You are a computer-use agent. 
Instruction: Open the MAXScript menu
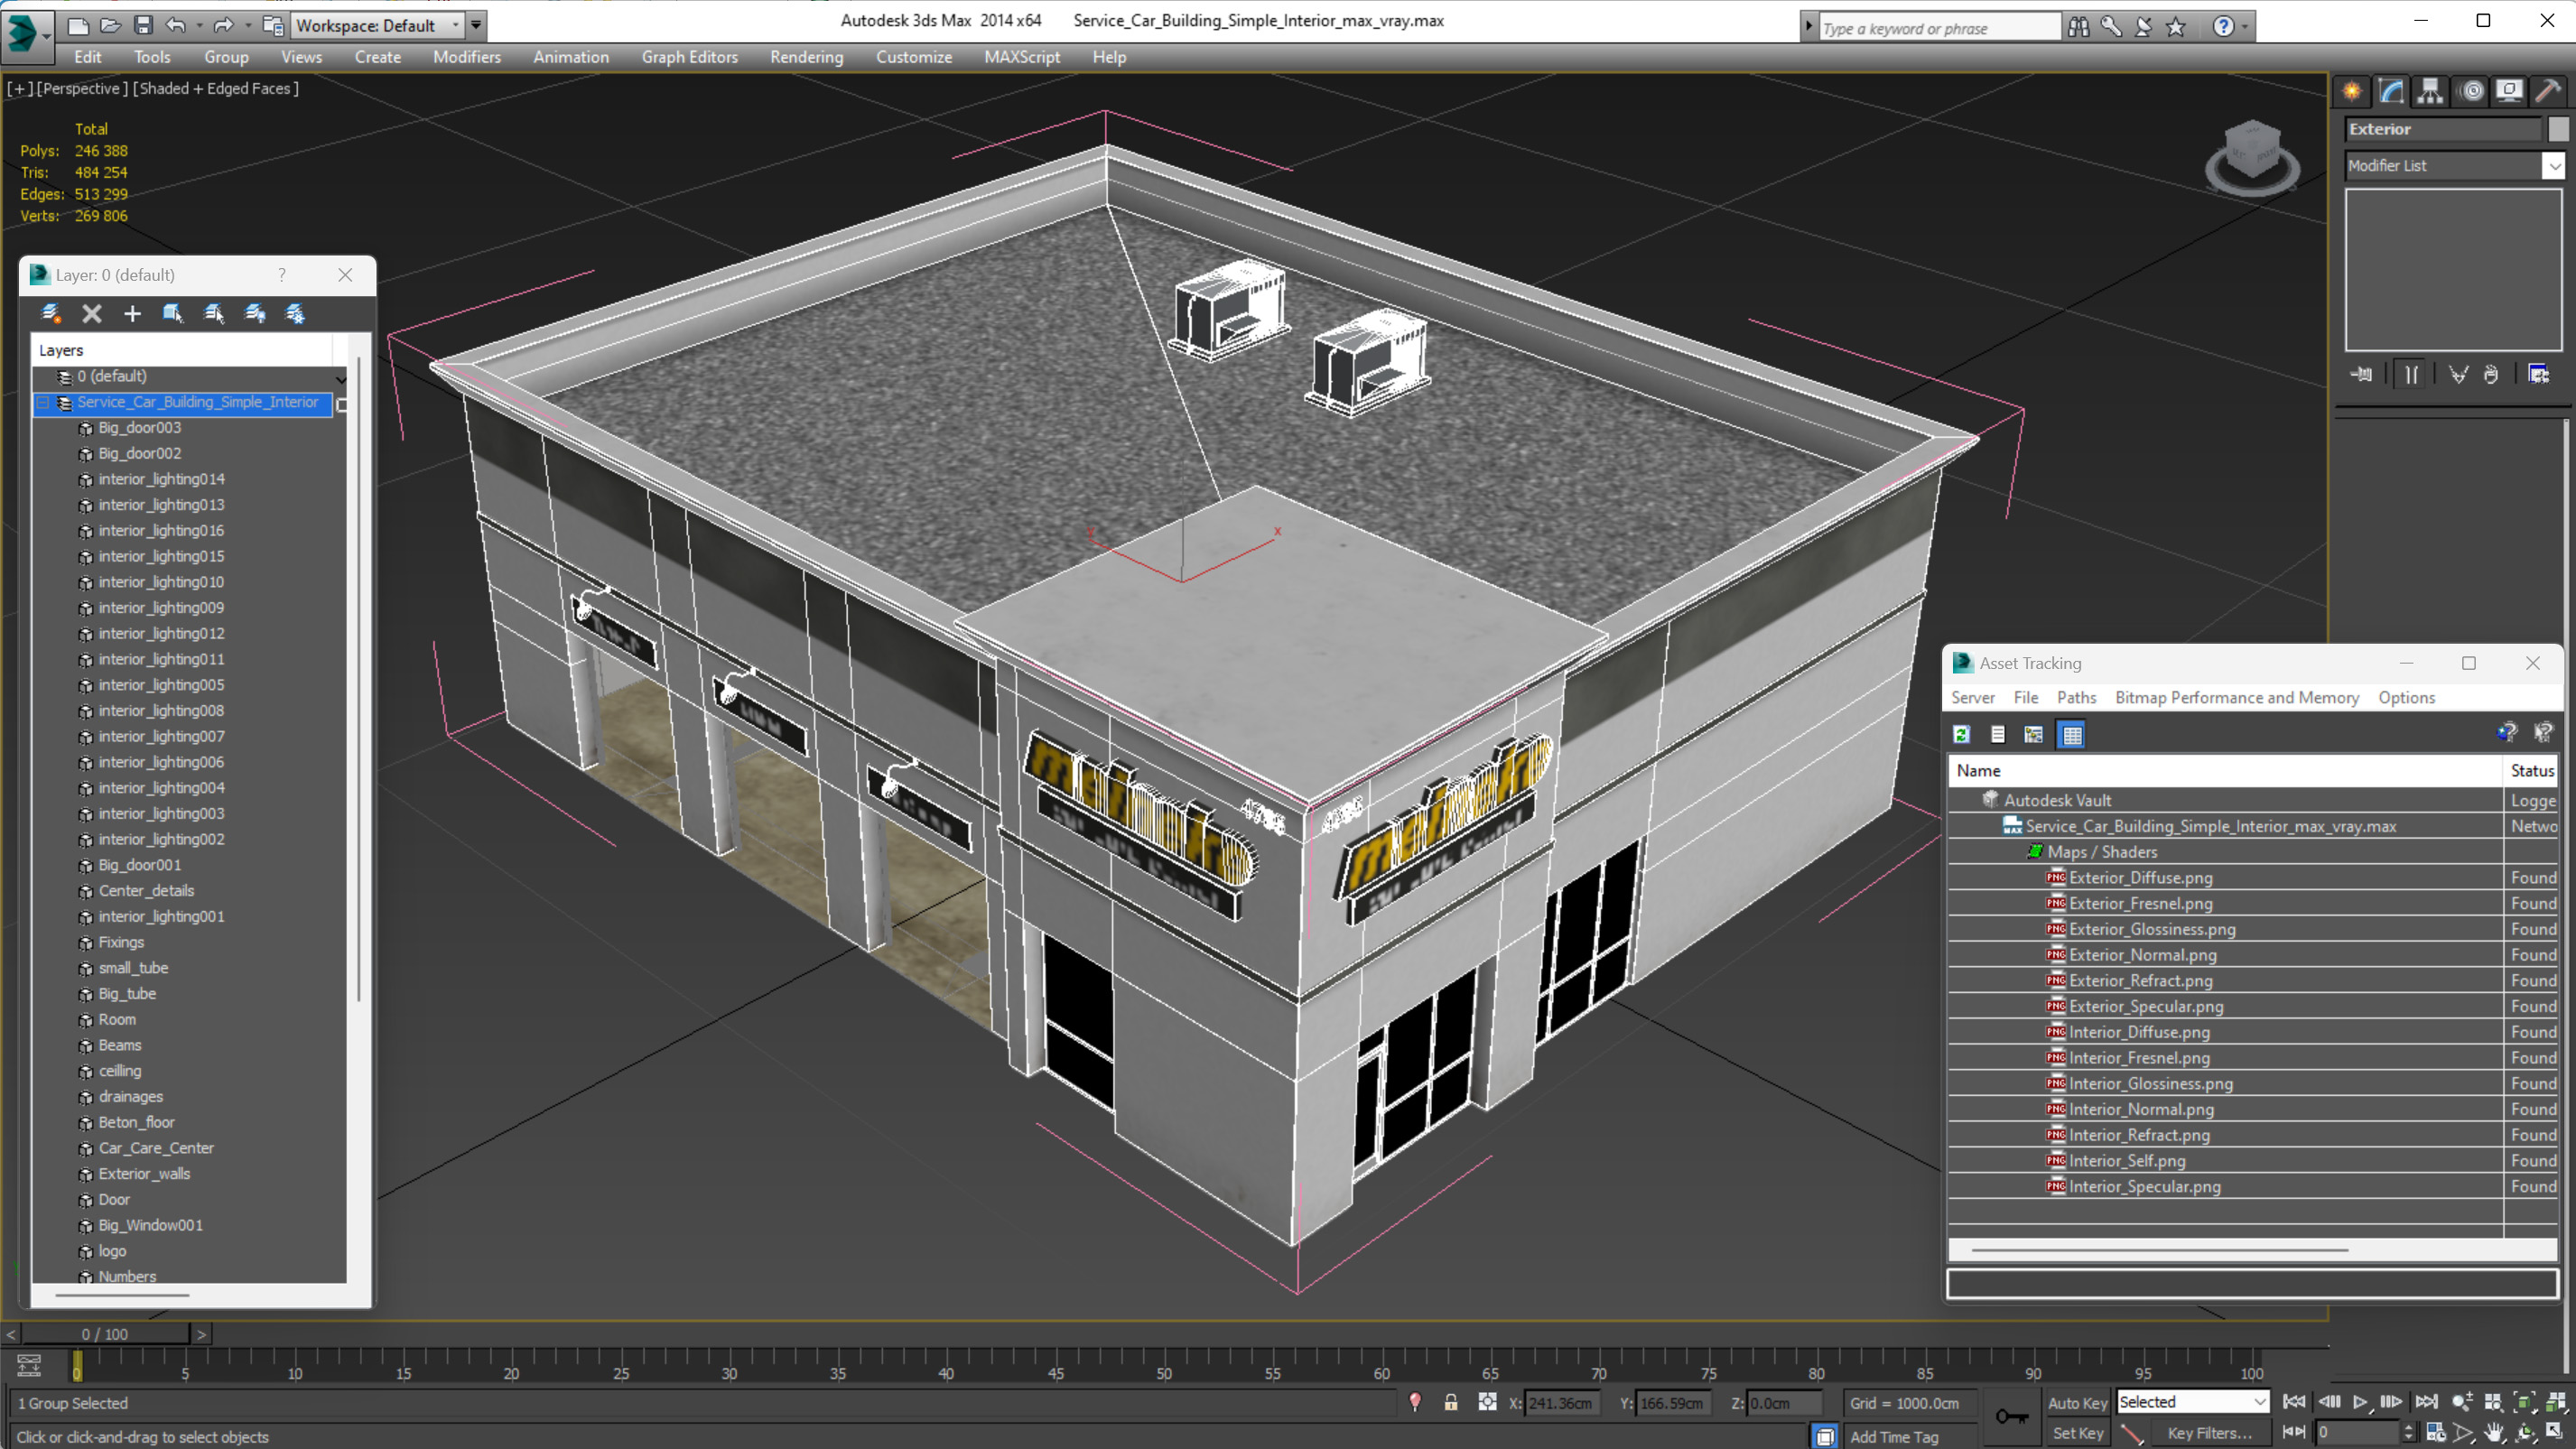[1021, 57]
